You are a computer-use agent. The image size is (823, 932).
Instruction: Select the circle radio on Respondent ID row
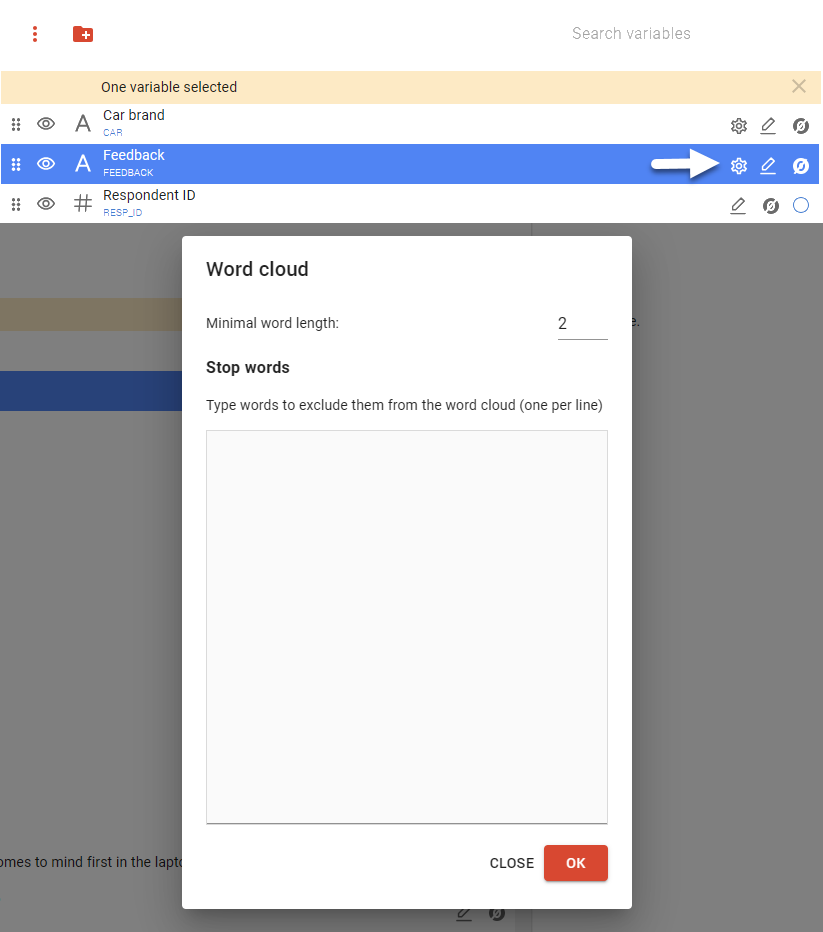click(800, 206)
